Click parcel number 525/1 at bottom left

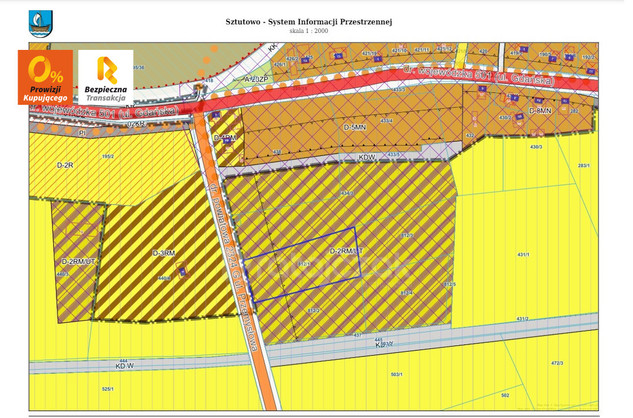108,388
